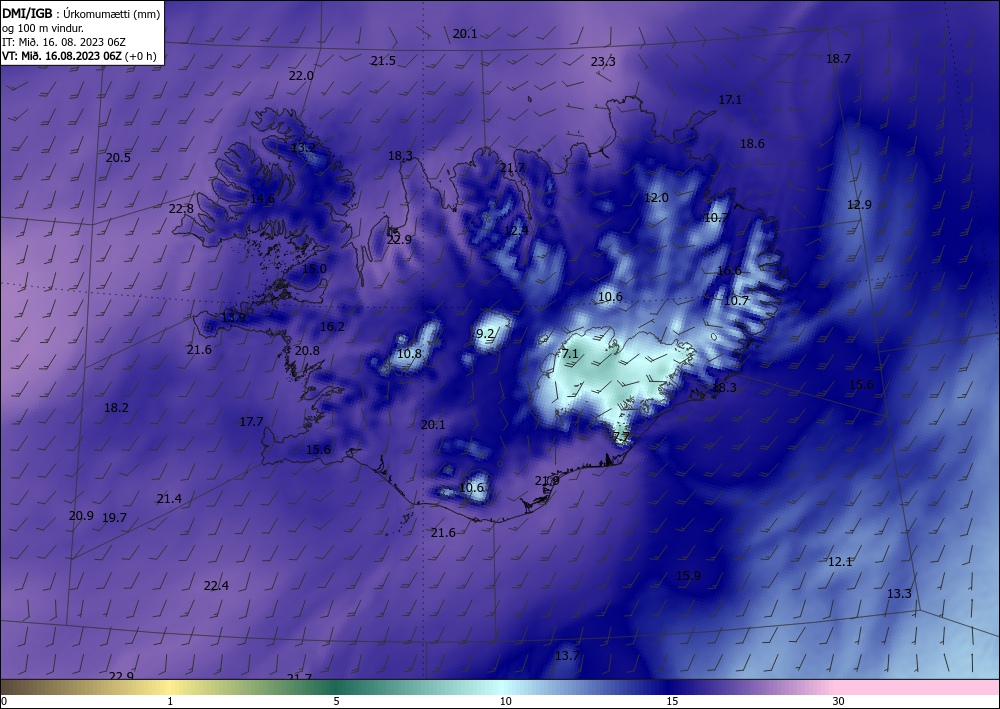Click the 13.2 value in the Westfjords
This screenshot has height=709, width=1000.
[303, 147]
